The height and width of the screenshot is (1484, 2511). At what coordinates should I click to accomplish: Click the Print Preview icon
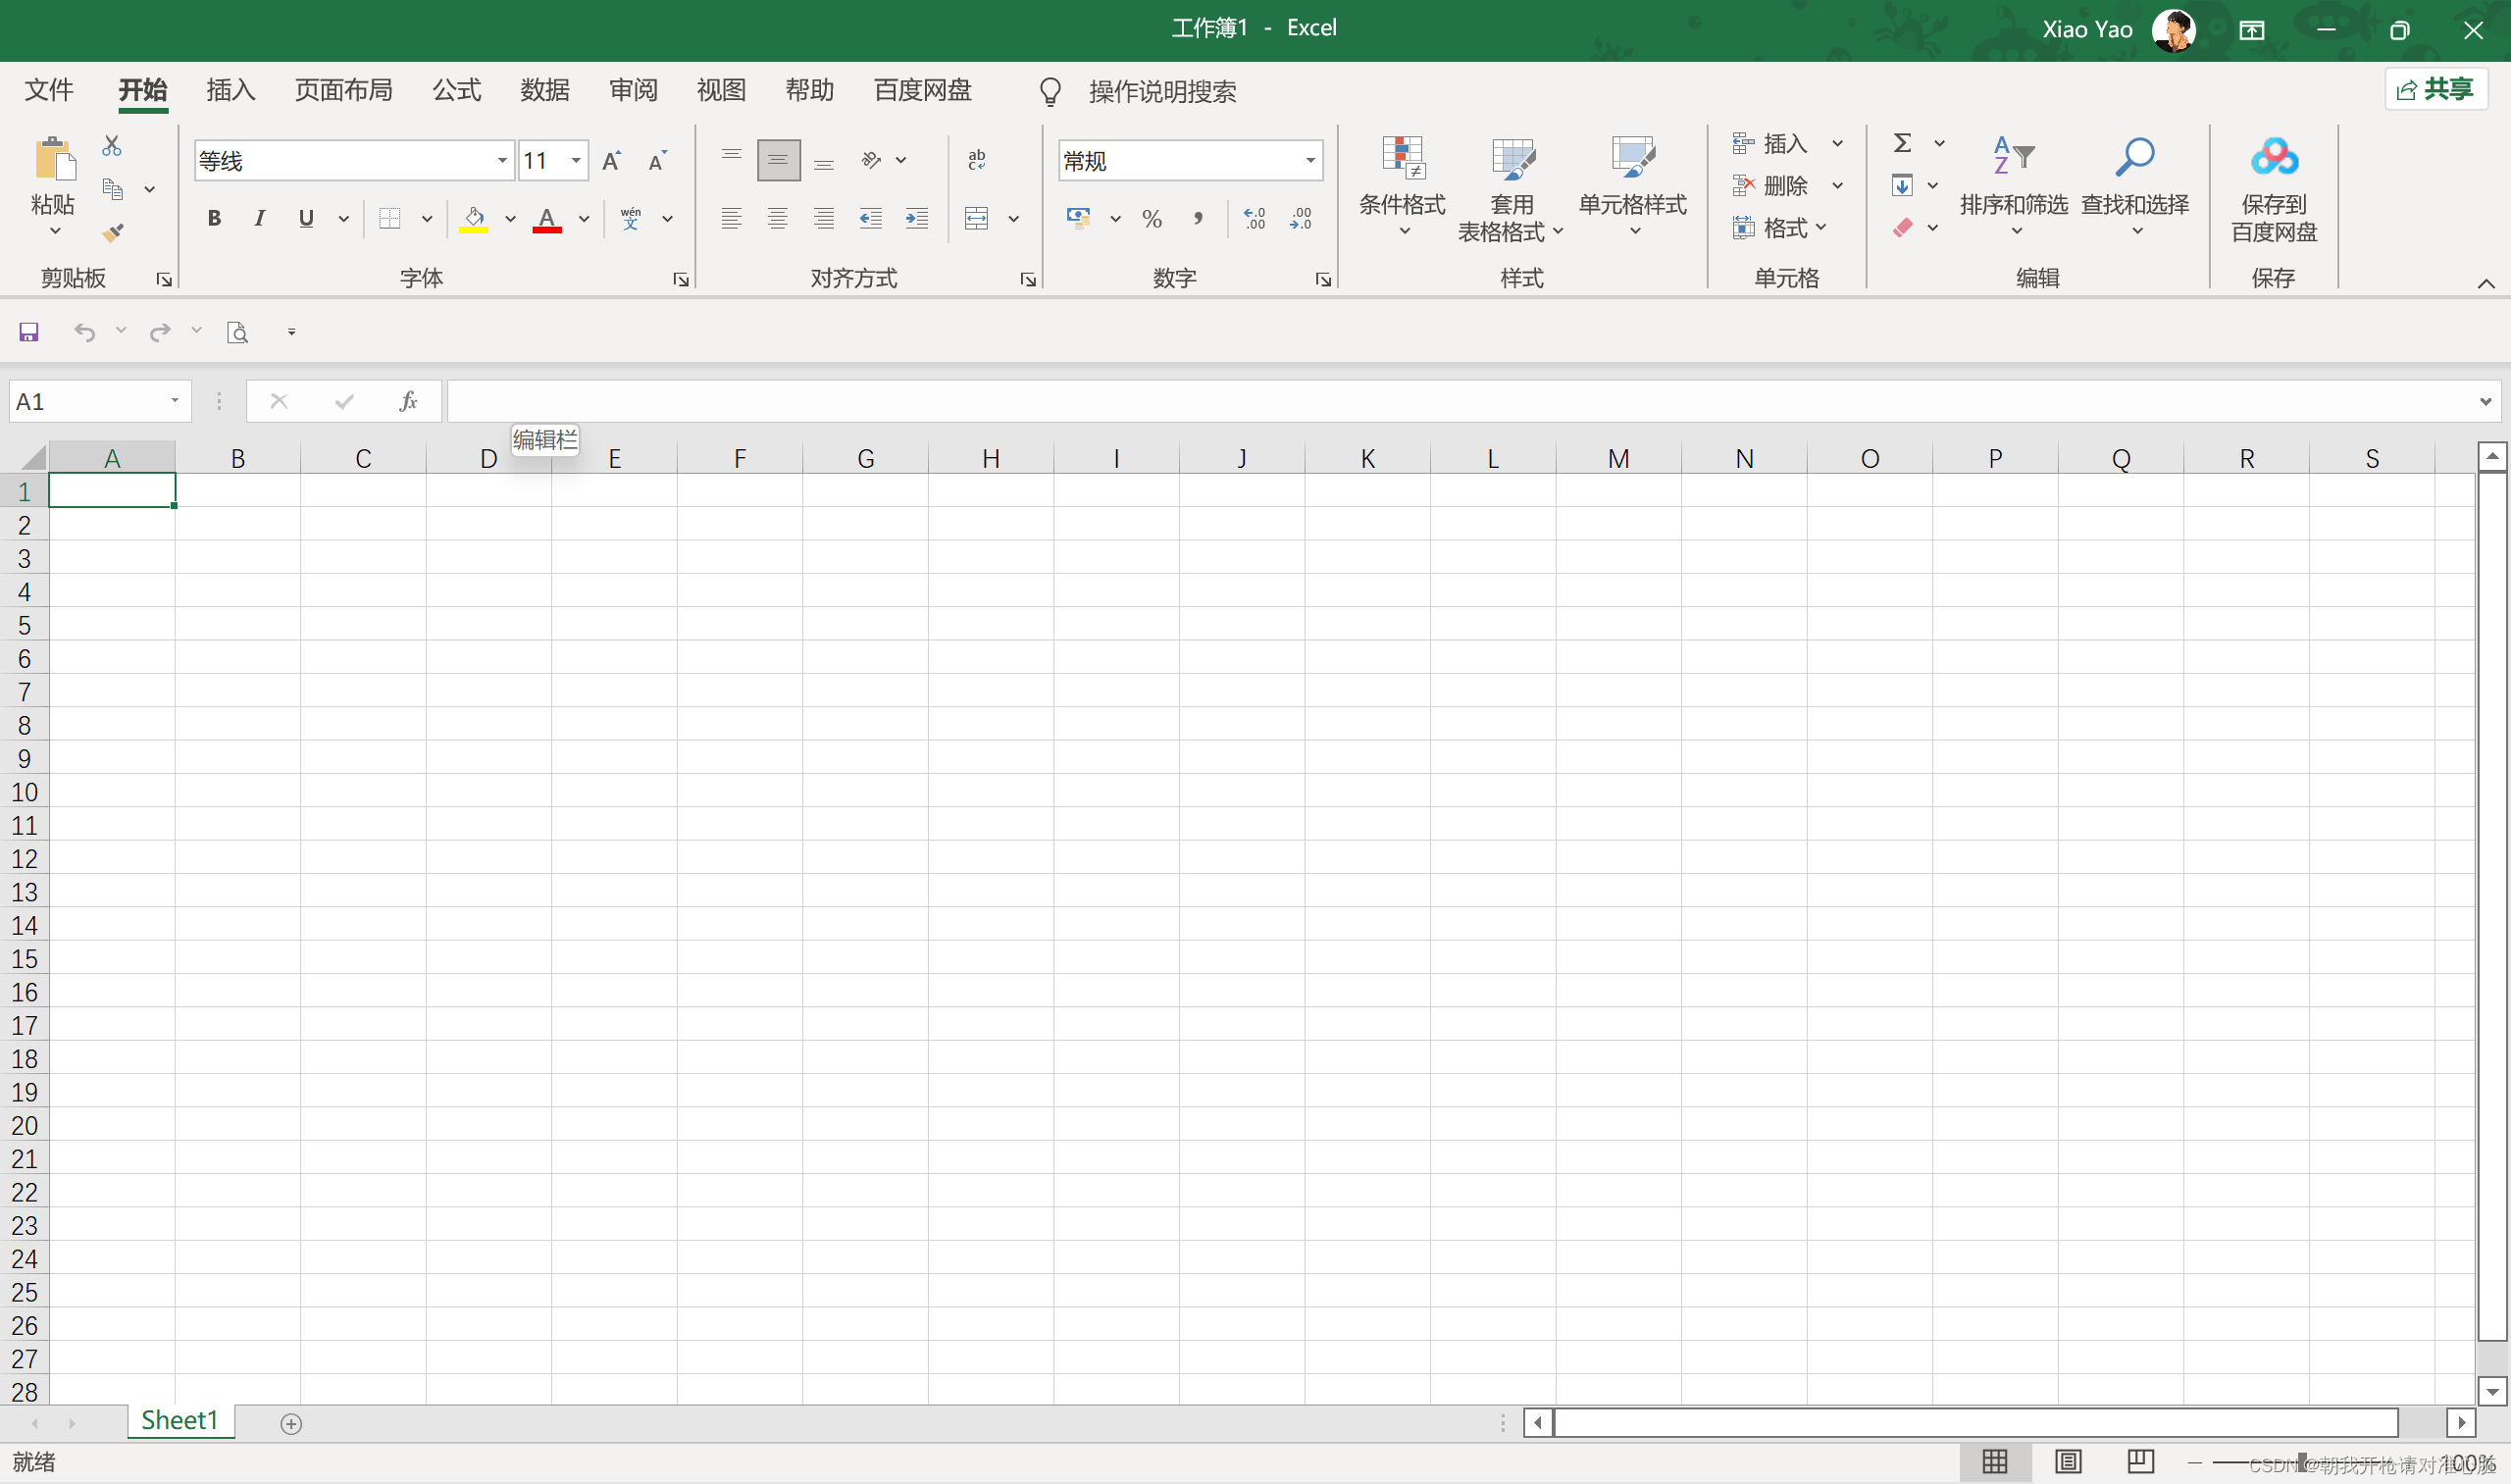coord(237,332)
